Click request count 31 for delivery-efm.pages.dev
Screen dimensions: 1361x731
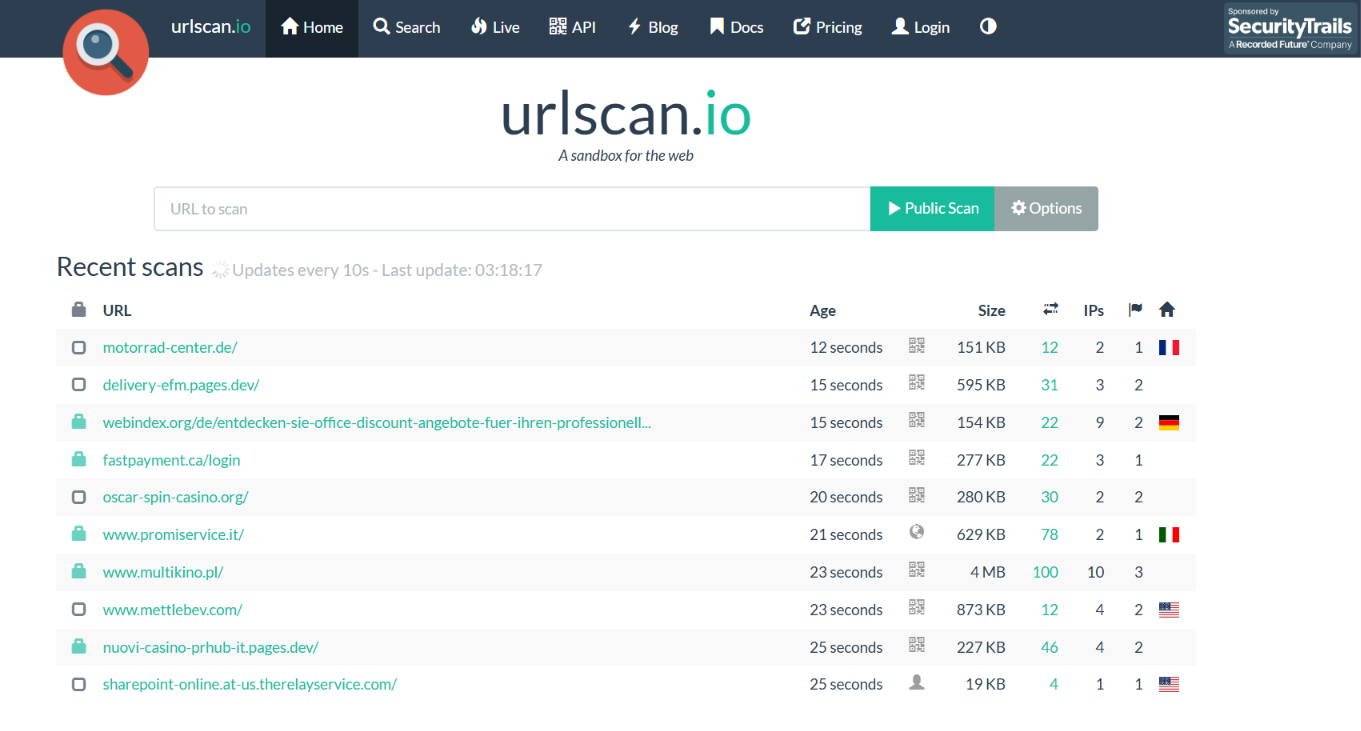click(1049, 385)
